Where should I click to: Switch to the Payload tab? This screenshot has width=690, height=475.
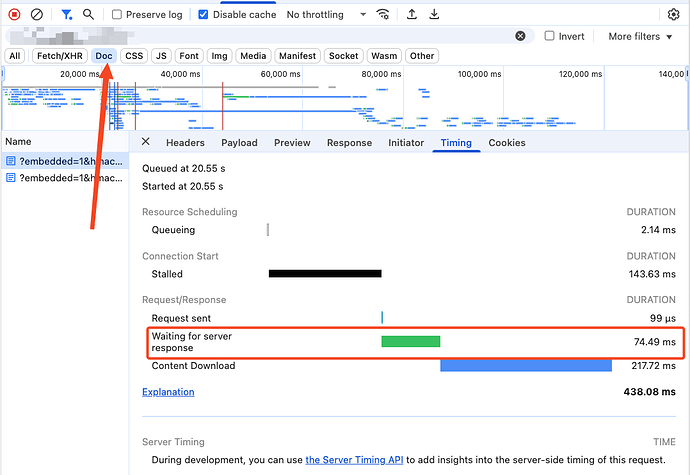pos(239,143)
